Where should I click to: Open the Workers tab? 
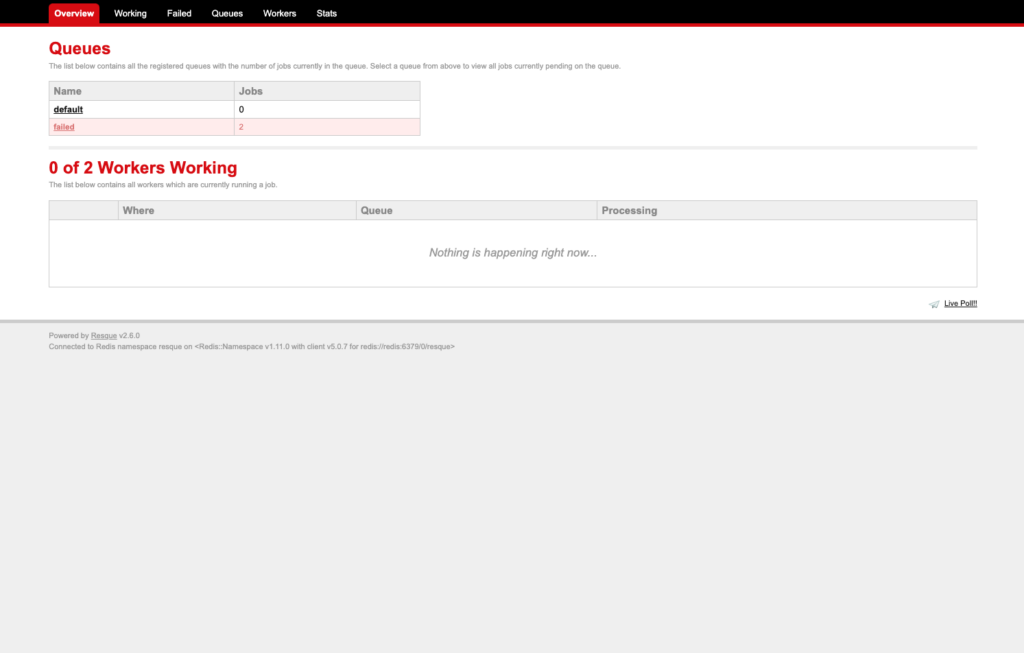[279, 14]
